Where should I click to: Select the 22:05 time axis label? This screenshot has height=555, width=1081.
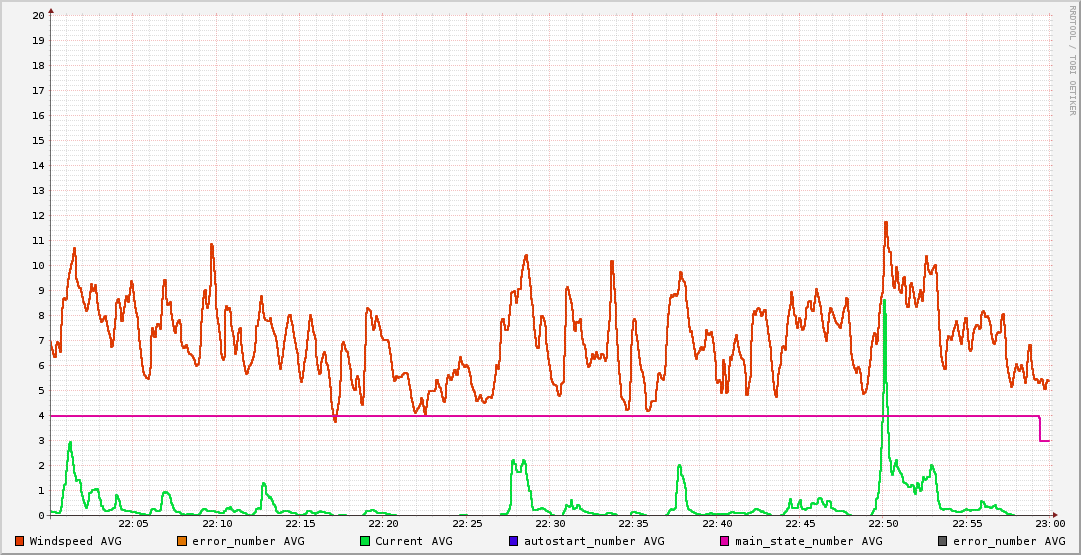point(133,523)
